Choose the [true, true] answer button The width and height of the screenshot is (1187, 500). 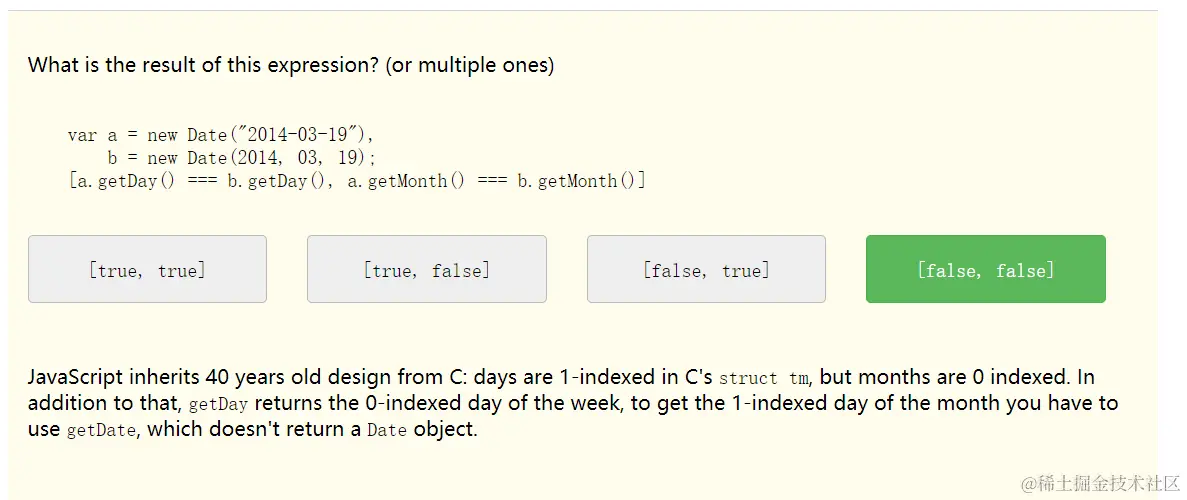(x=147, y=269)
